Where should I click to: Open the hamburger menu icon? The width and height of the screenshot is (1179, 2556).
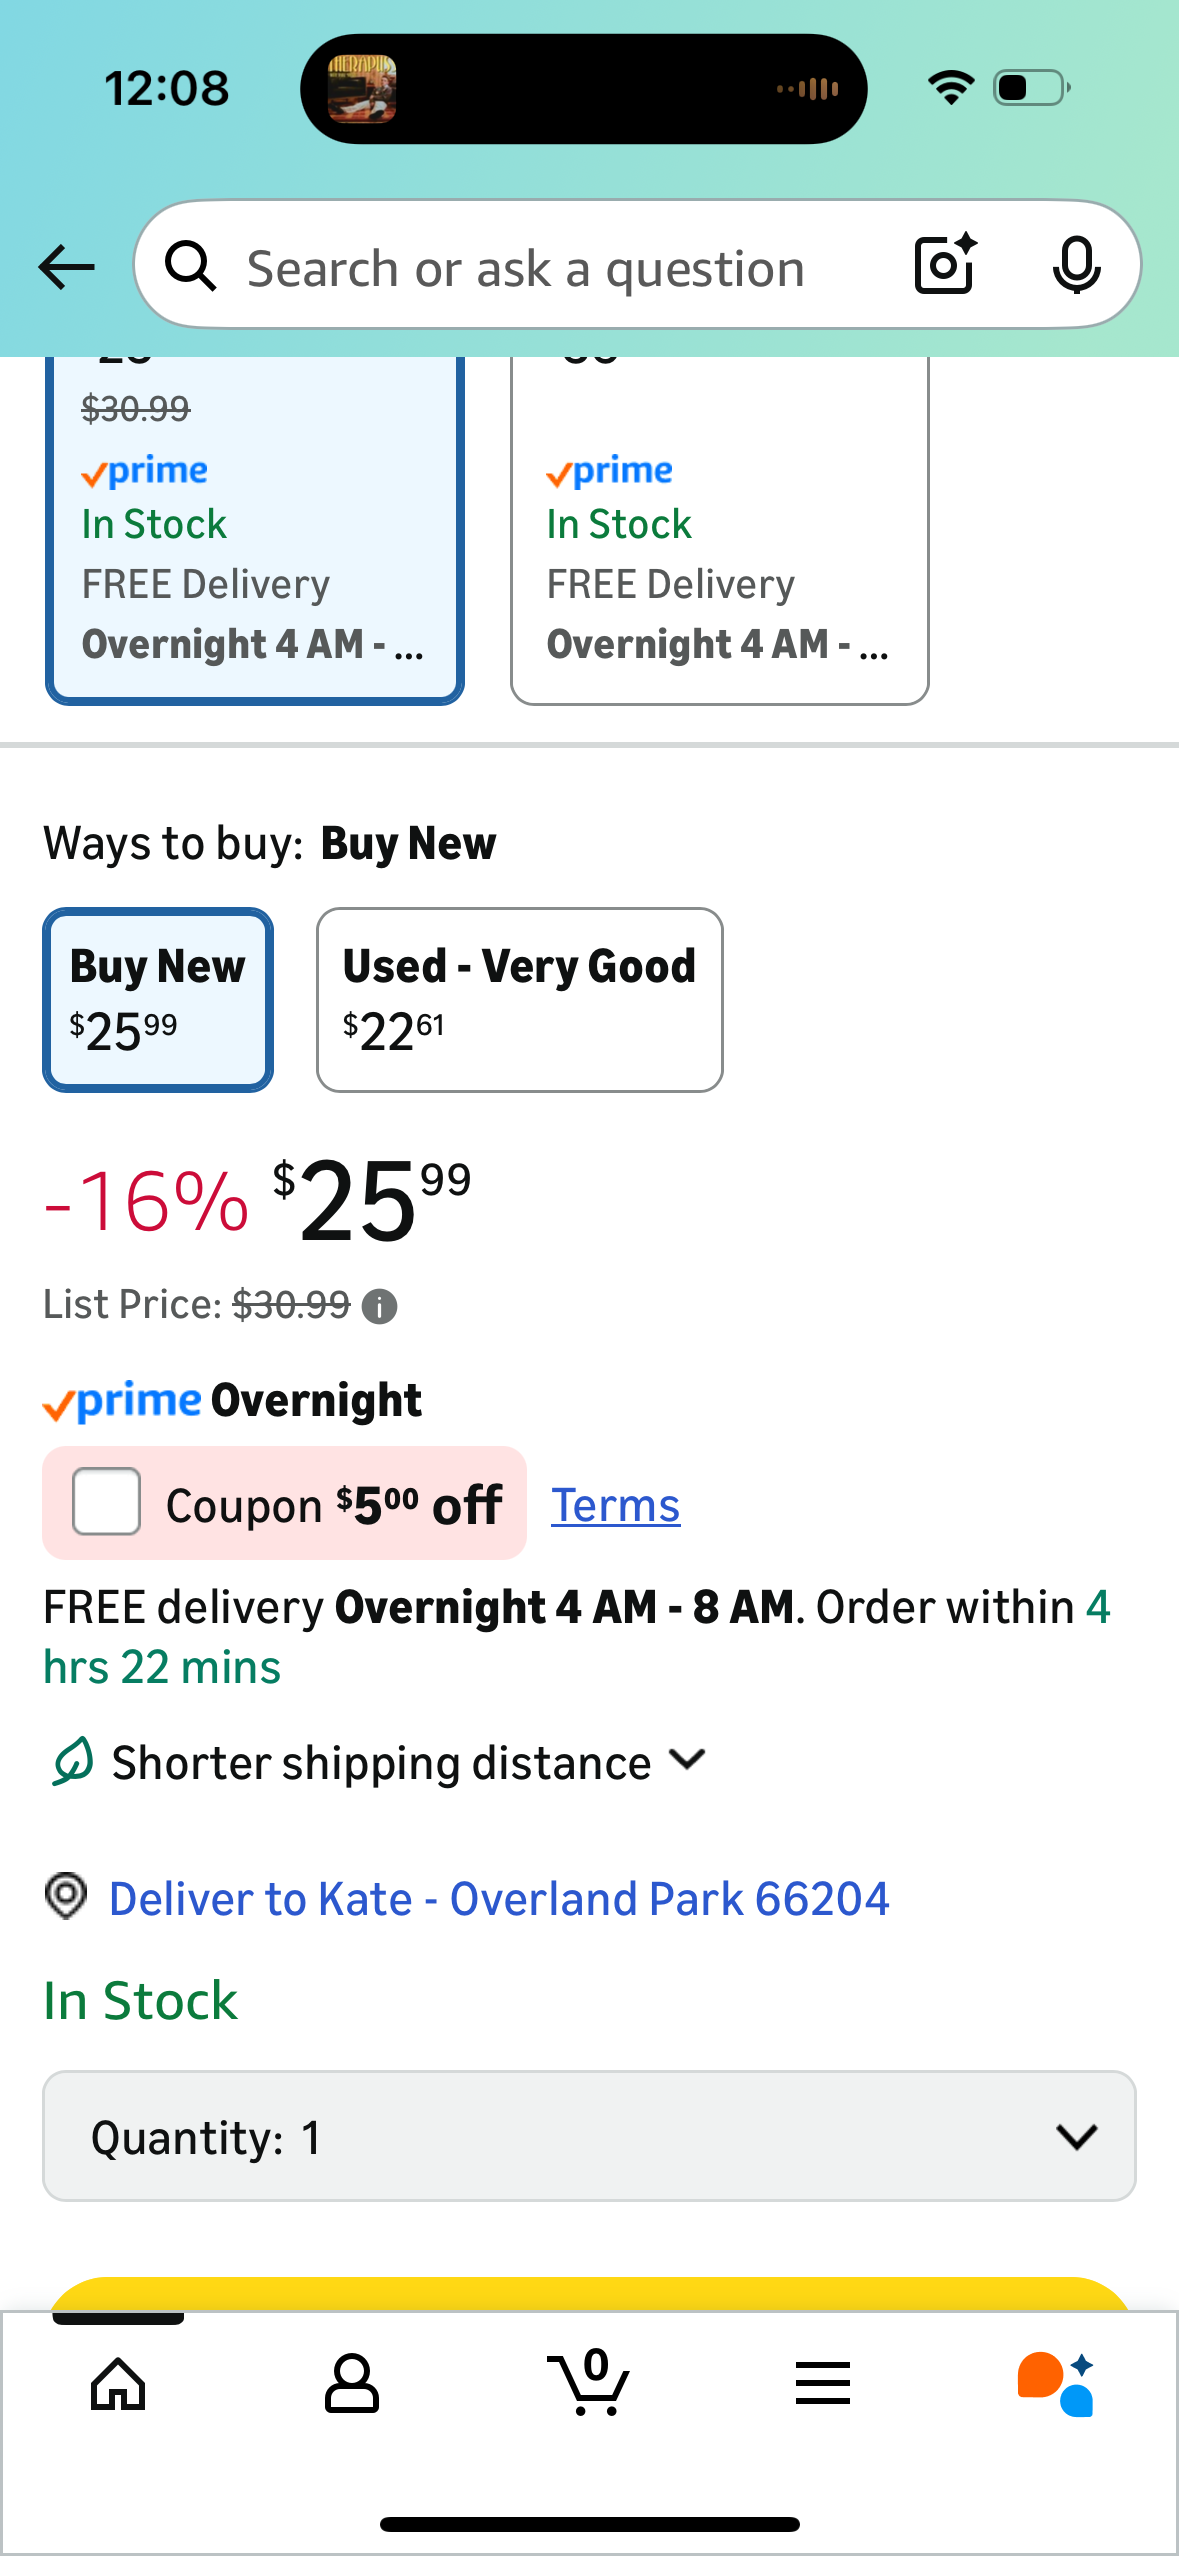823,2384
